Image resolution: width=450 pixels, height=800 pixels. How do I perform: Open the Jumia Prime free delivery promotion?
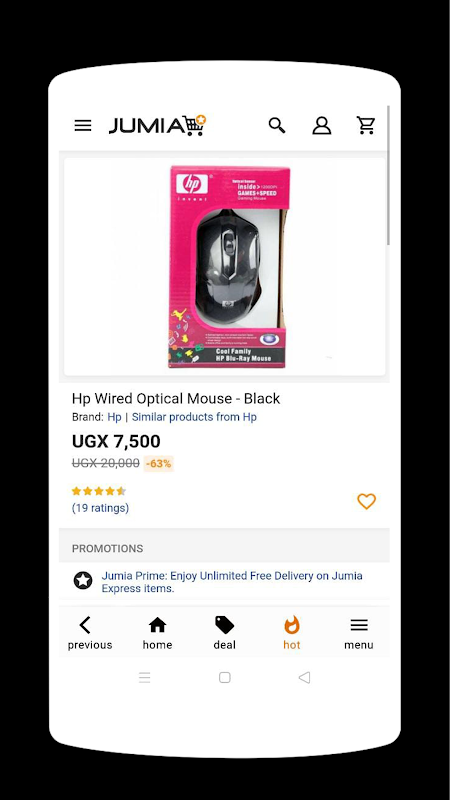coord(232,582)
